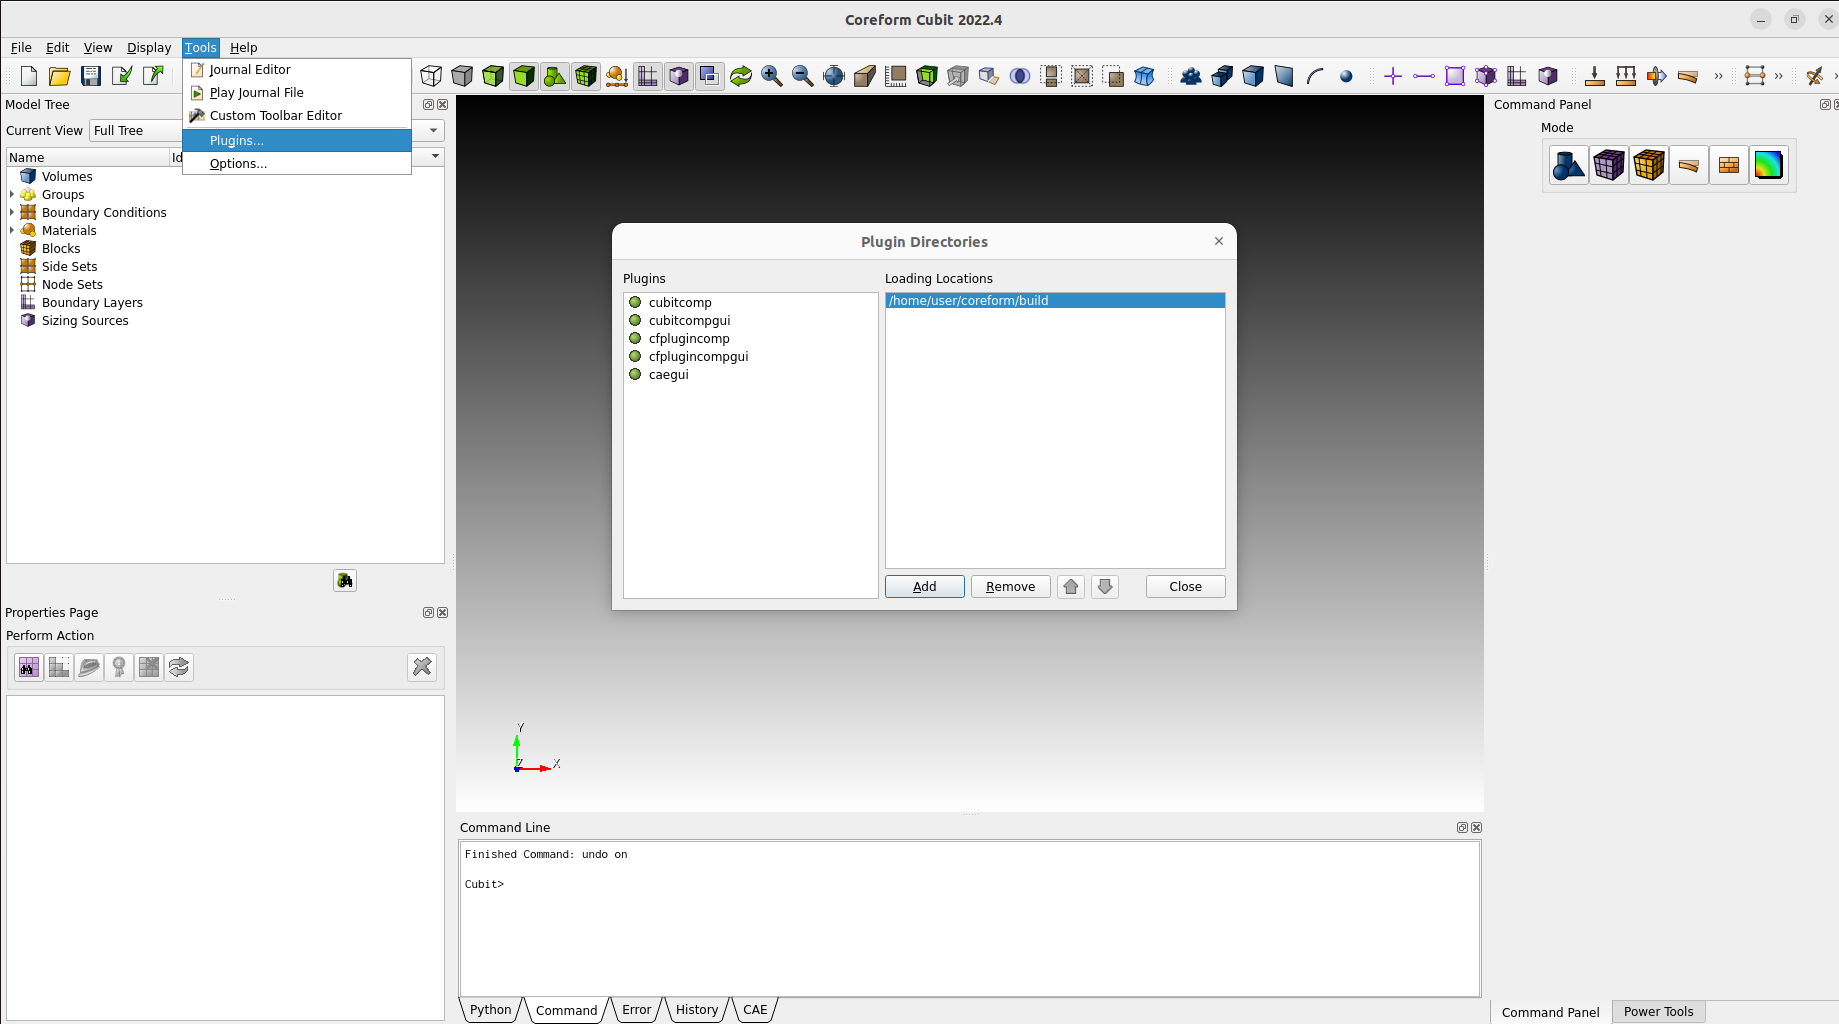Toggle the purple cube graphics toolbar button
1839x1024 pixels.
(x=679, y=76)
